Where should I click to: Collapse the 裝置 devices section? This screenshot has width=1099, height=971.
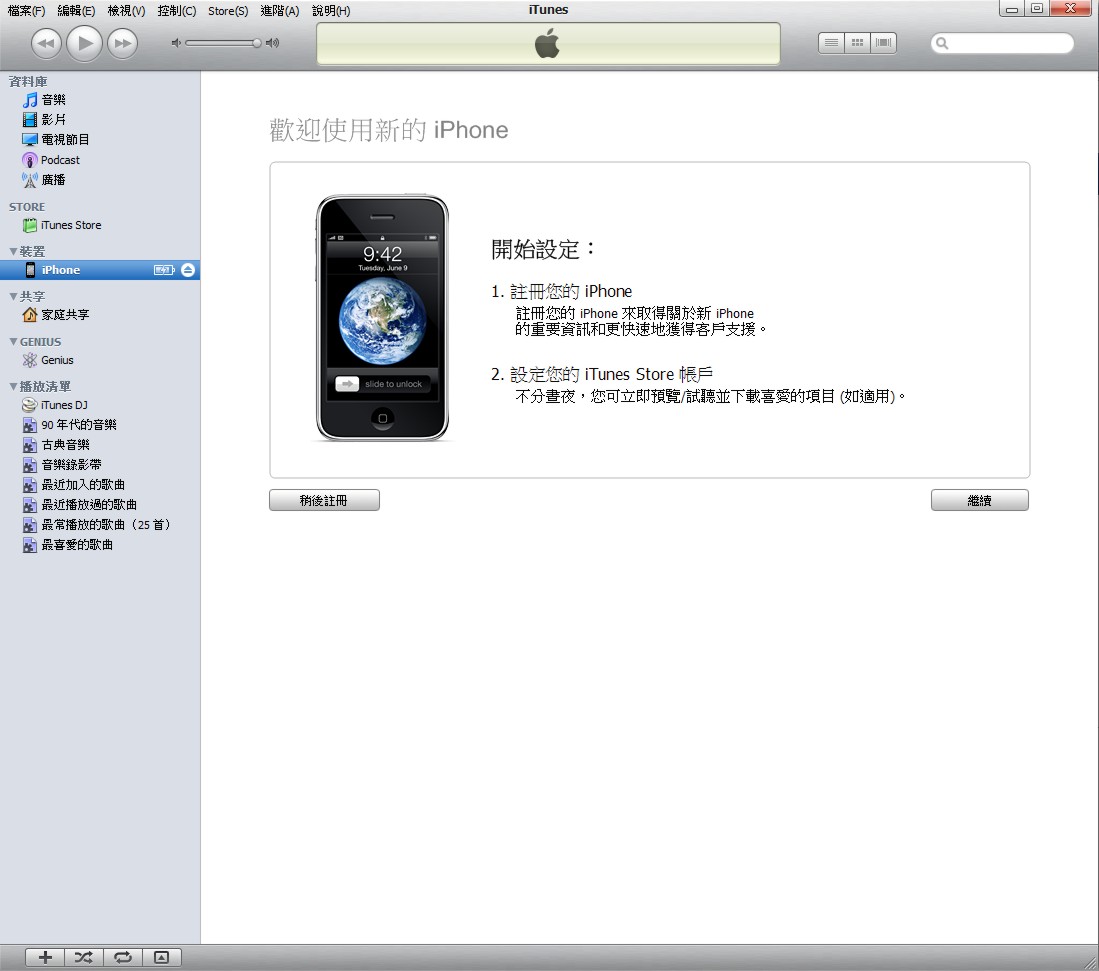[x=13, y=251]
